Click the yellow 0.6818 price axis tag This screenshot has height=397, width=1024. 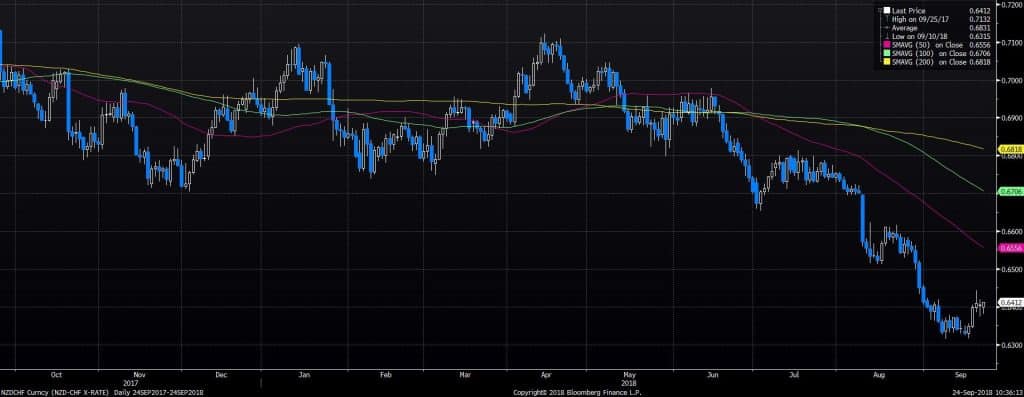click(x=1009, y=149)
